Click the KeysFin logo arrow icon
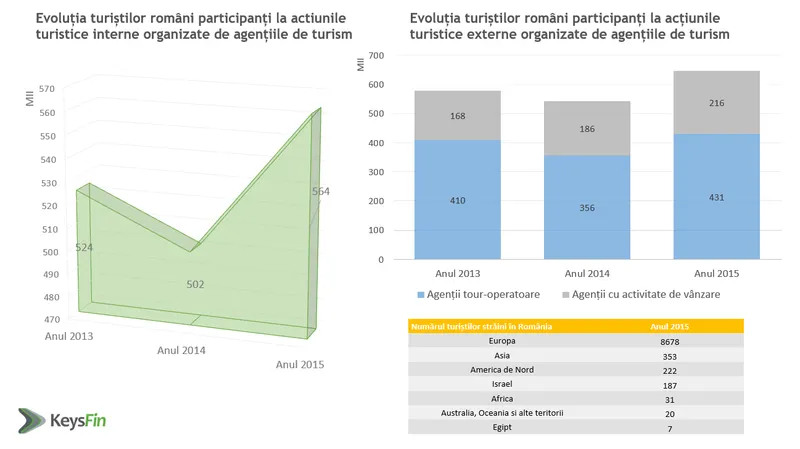Screen dimensions: 800x449 (x=32, y=420)
